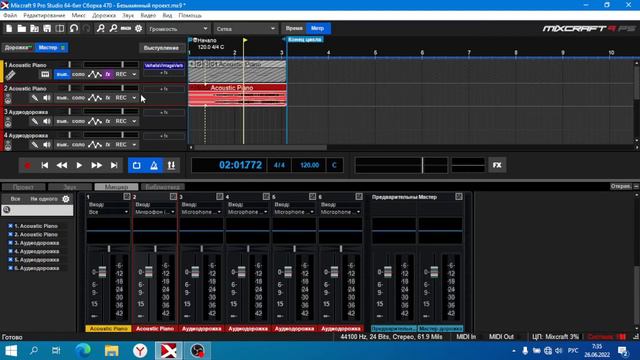This screenshot has width=640, height=360.
Task: Start recording with the red record button
Action: click(x=27, y=165)
